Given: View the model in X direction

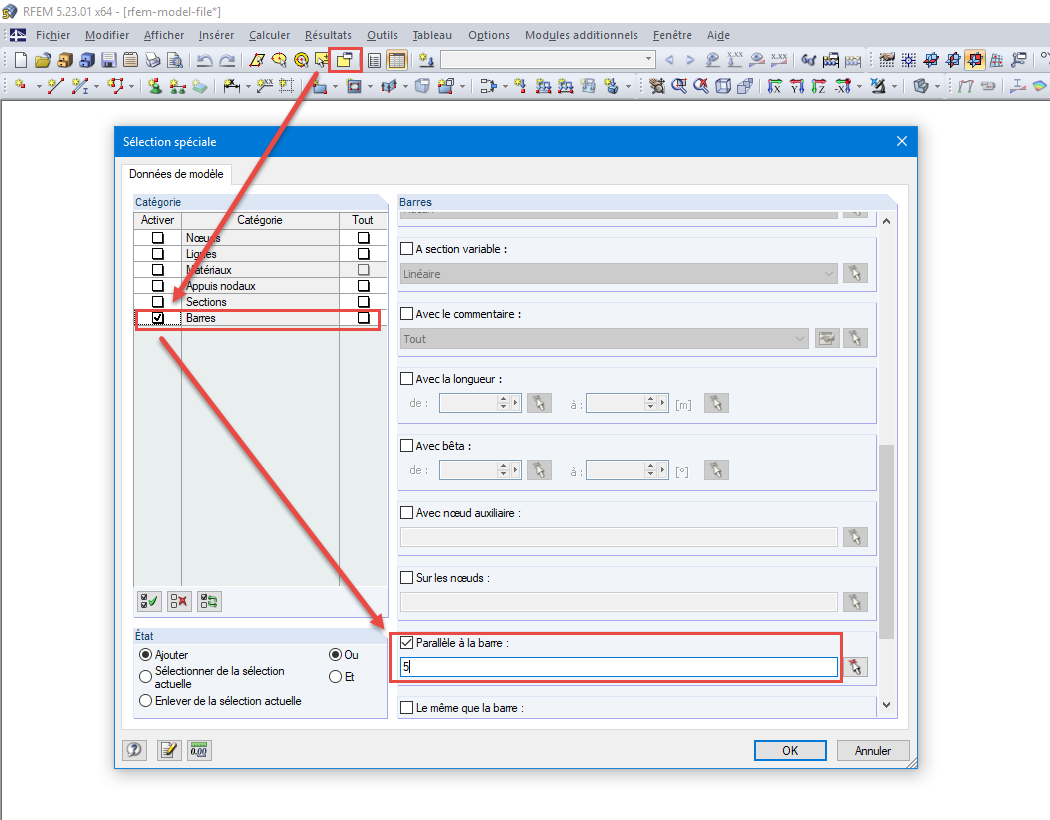Looking at the screenshot, I should tap(775, 86).
